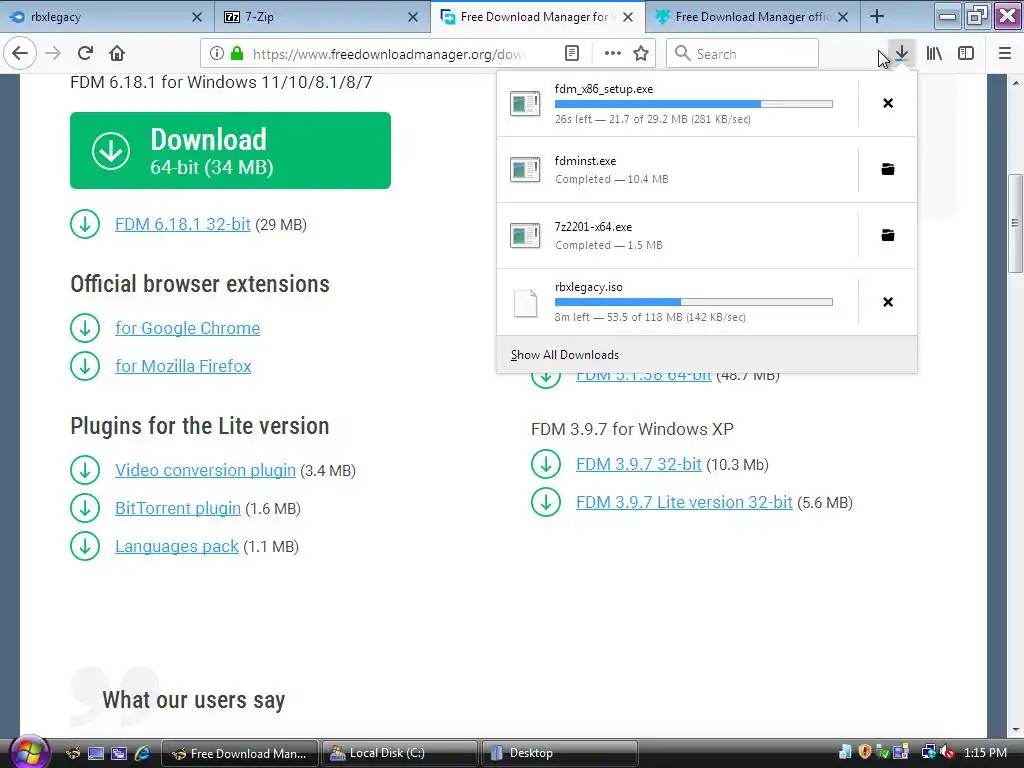Click the fdm_x86_setup.exe file icon
The image size is (1024, 768).
525,103
